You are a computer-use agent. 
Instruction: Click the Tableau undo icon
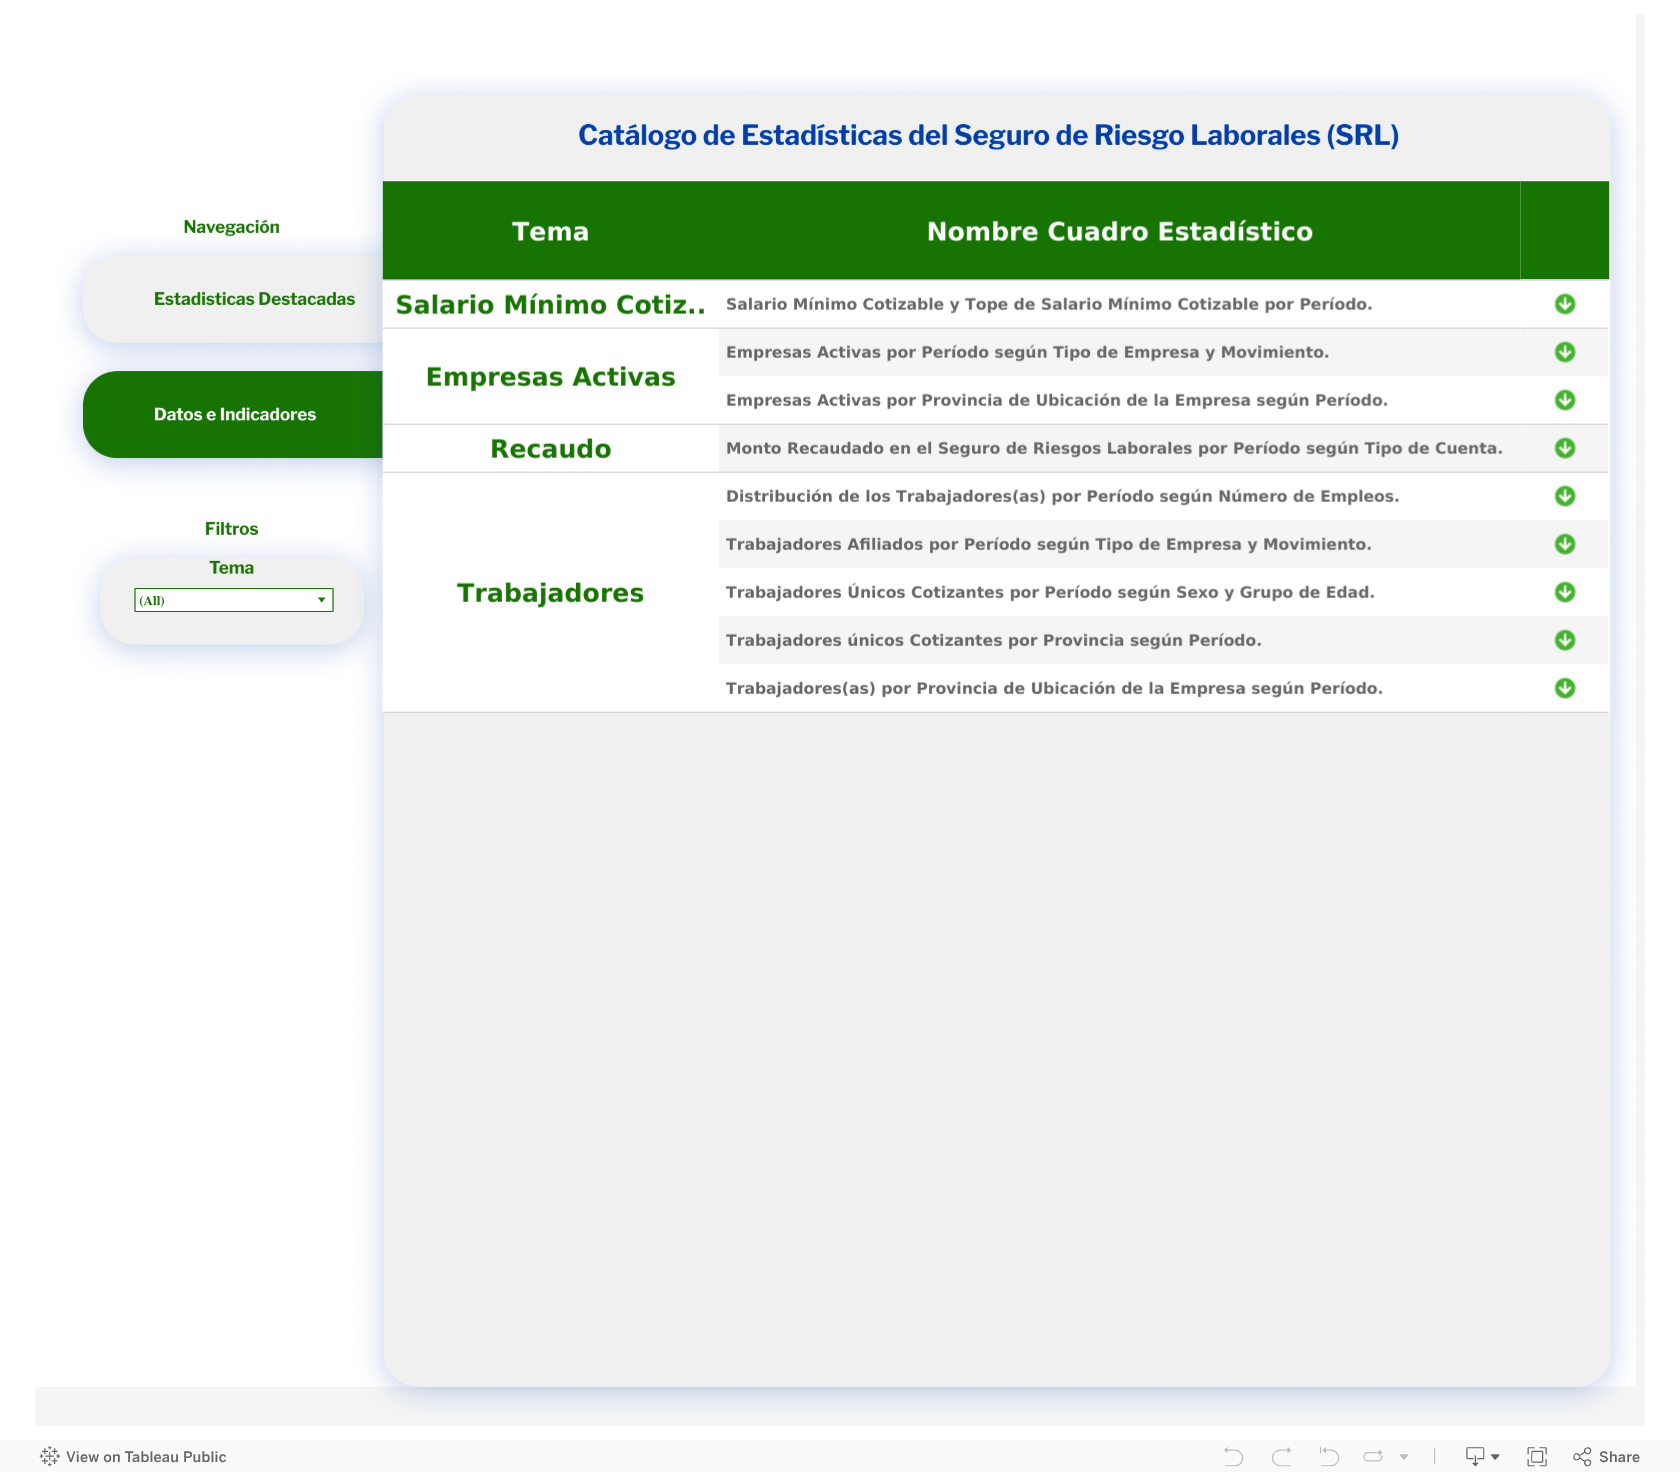pyautogui.click(x=1234, y=1456)
